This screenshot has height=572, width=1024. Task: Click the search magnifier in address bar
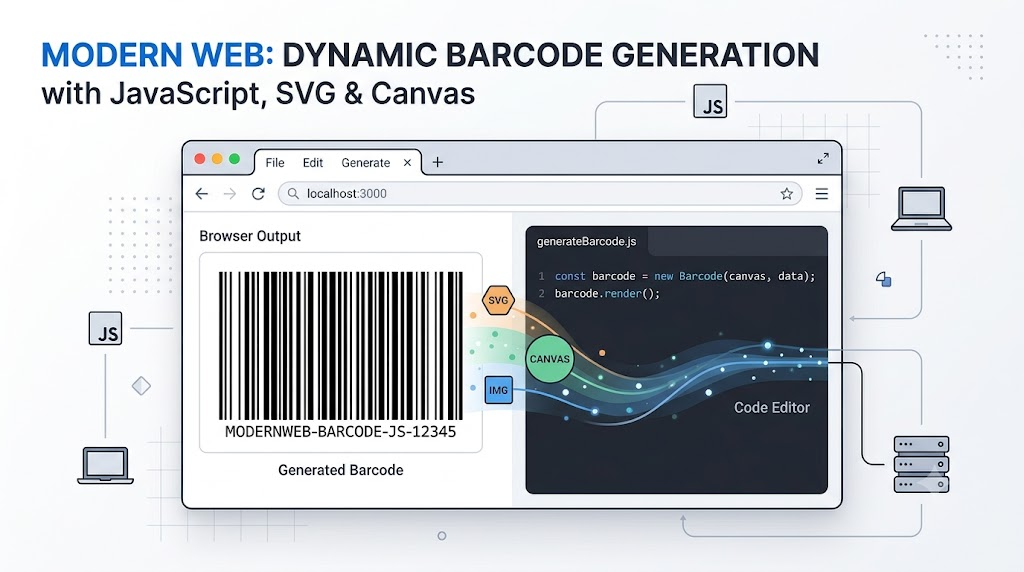[293, 193]
